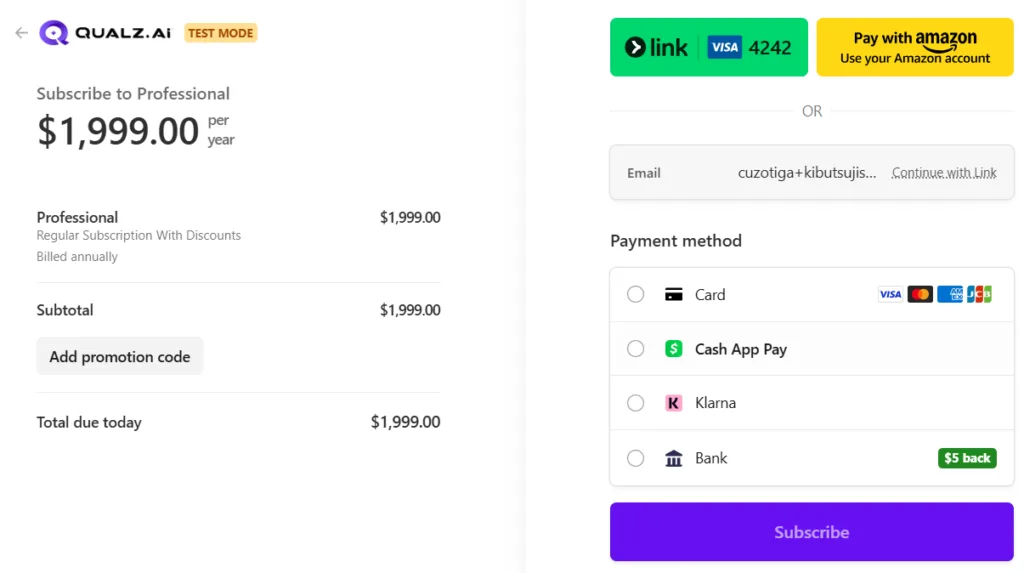Click the Qualz.ai logo icon
This screenshot has width=1024, height=573.
pyautogui.click(x=54, y=33)
